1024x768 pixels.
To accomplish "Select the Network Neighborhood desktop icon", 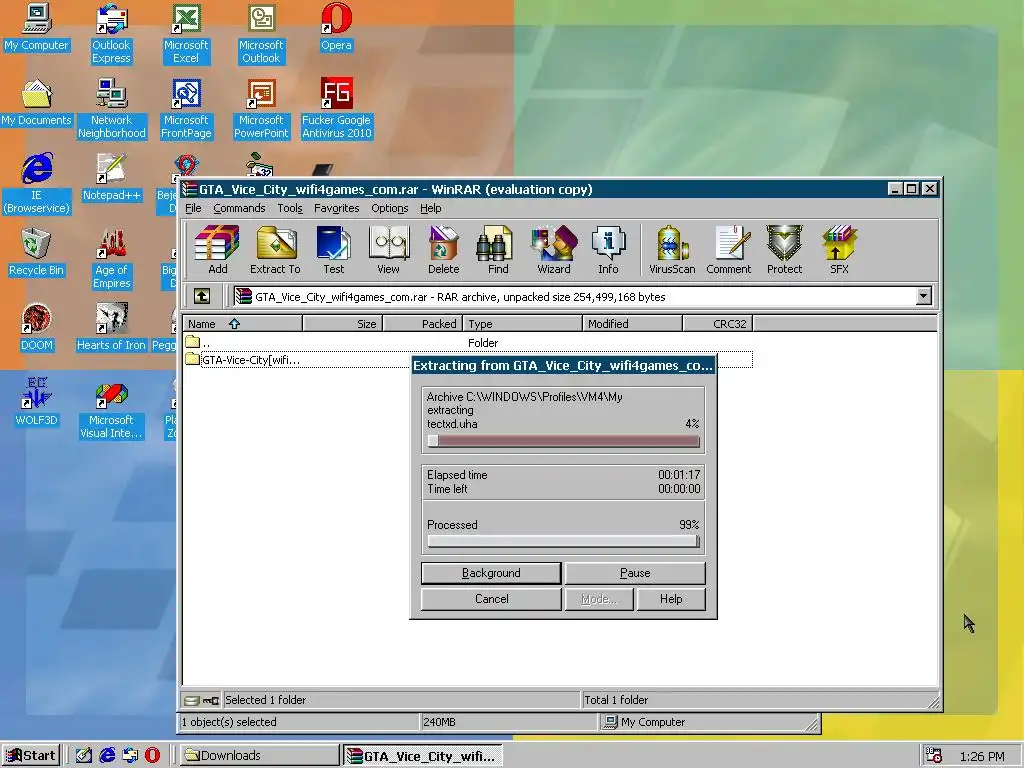I will [112, 109].
